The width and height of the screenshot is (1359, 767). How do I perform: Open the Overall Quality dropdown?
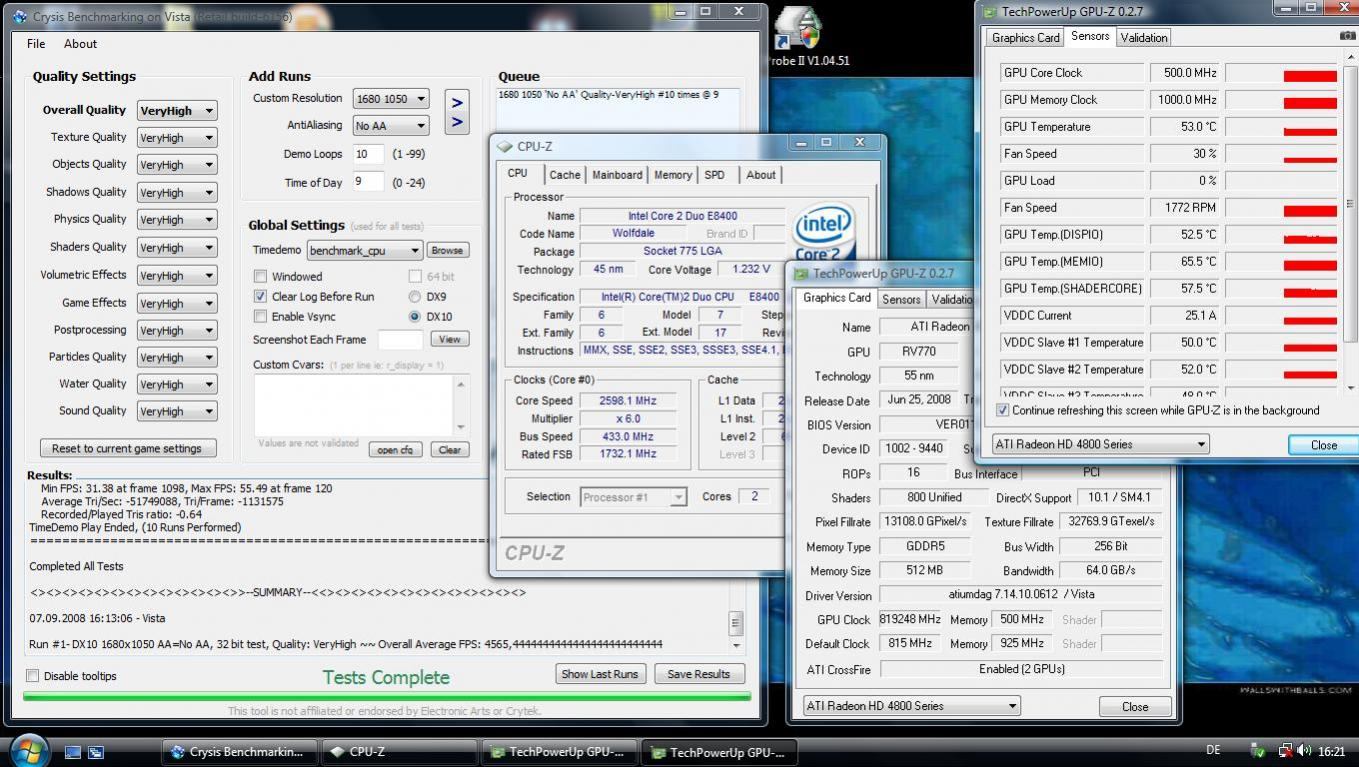coord(176,111)
